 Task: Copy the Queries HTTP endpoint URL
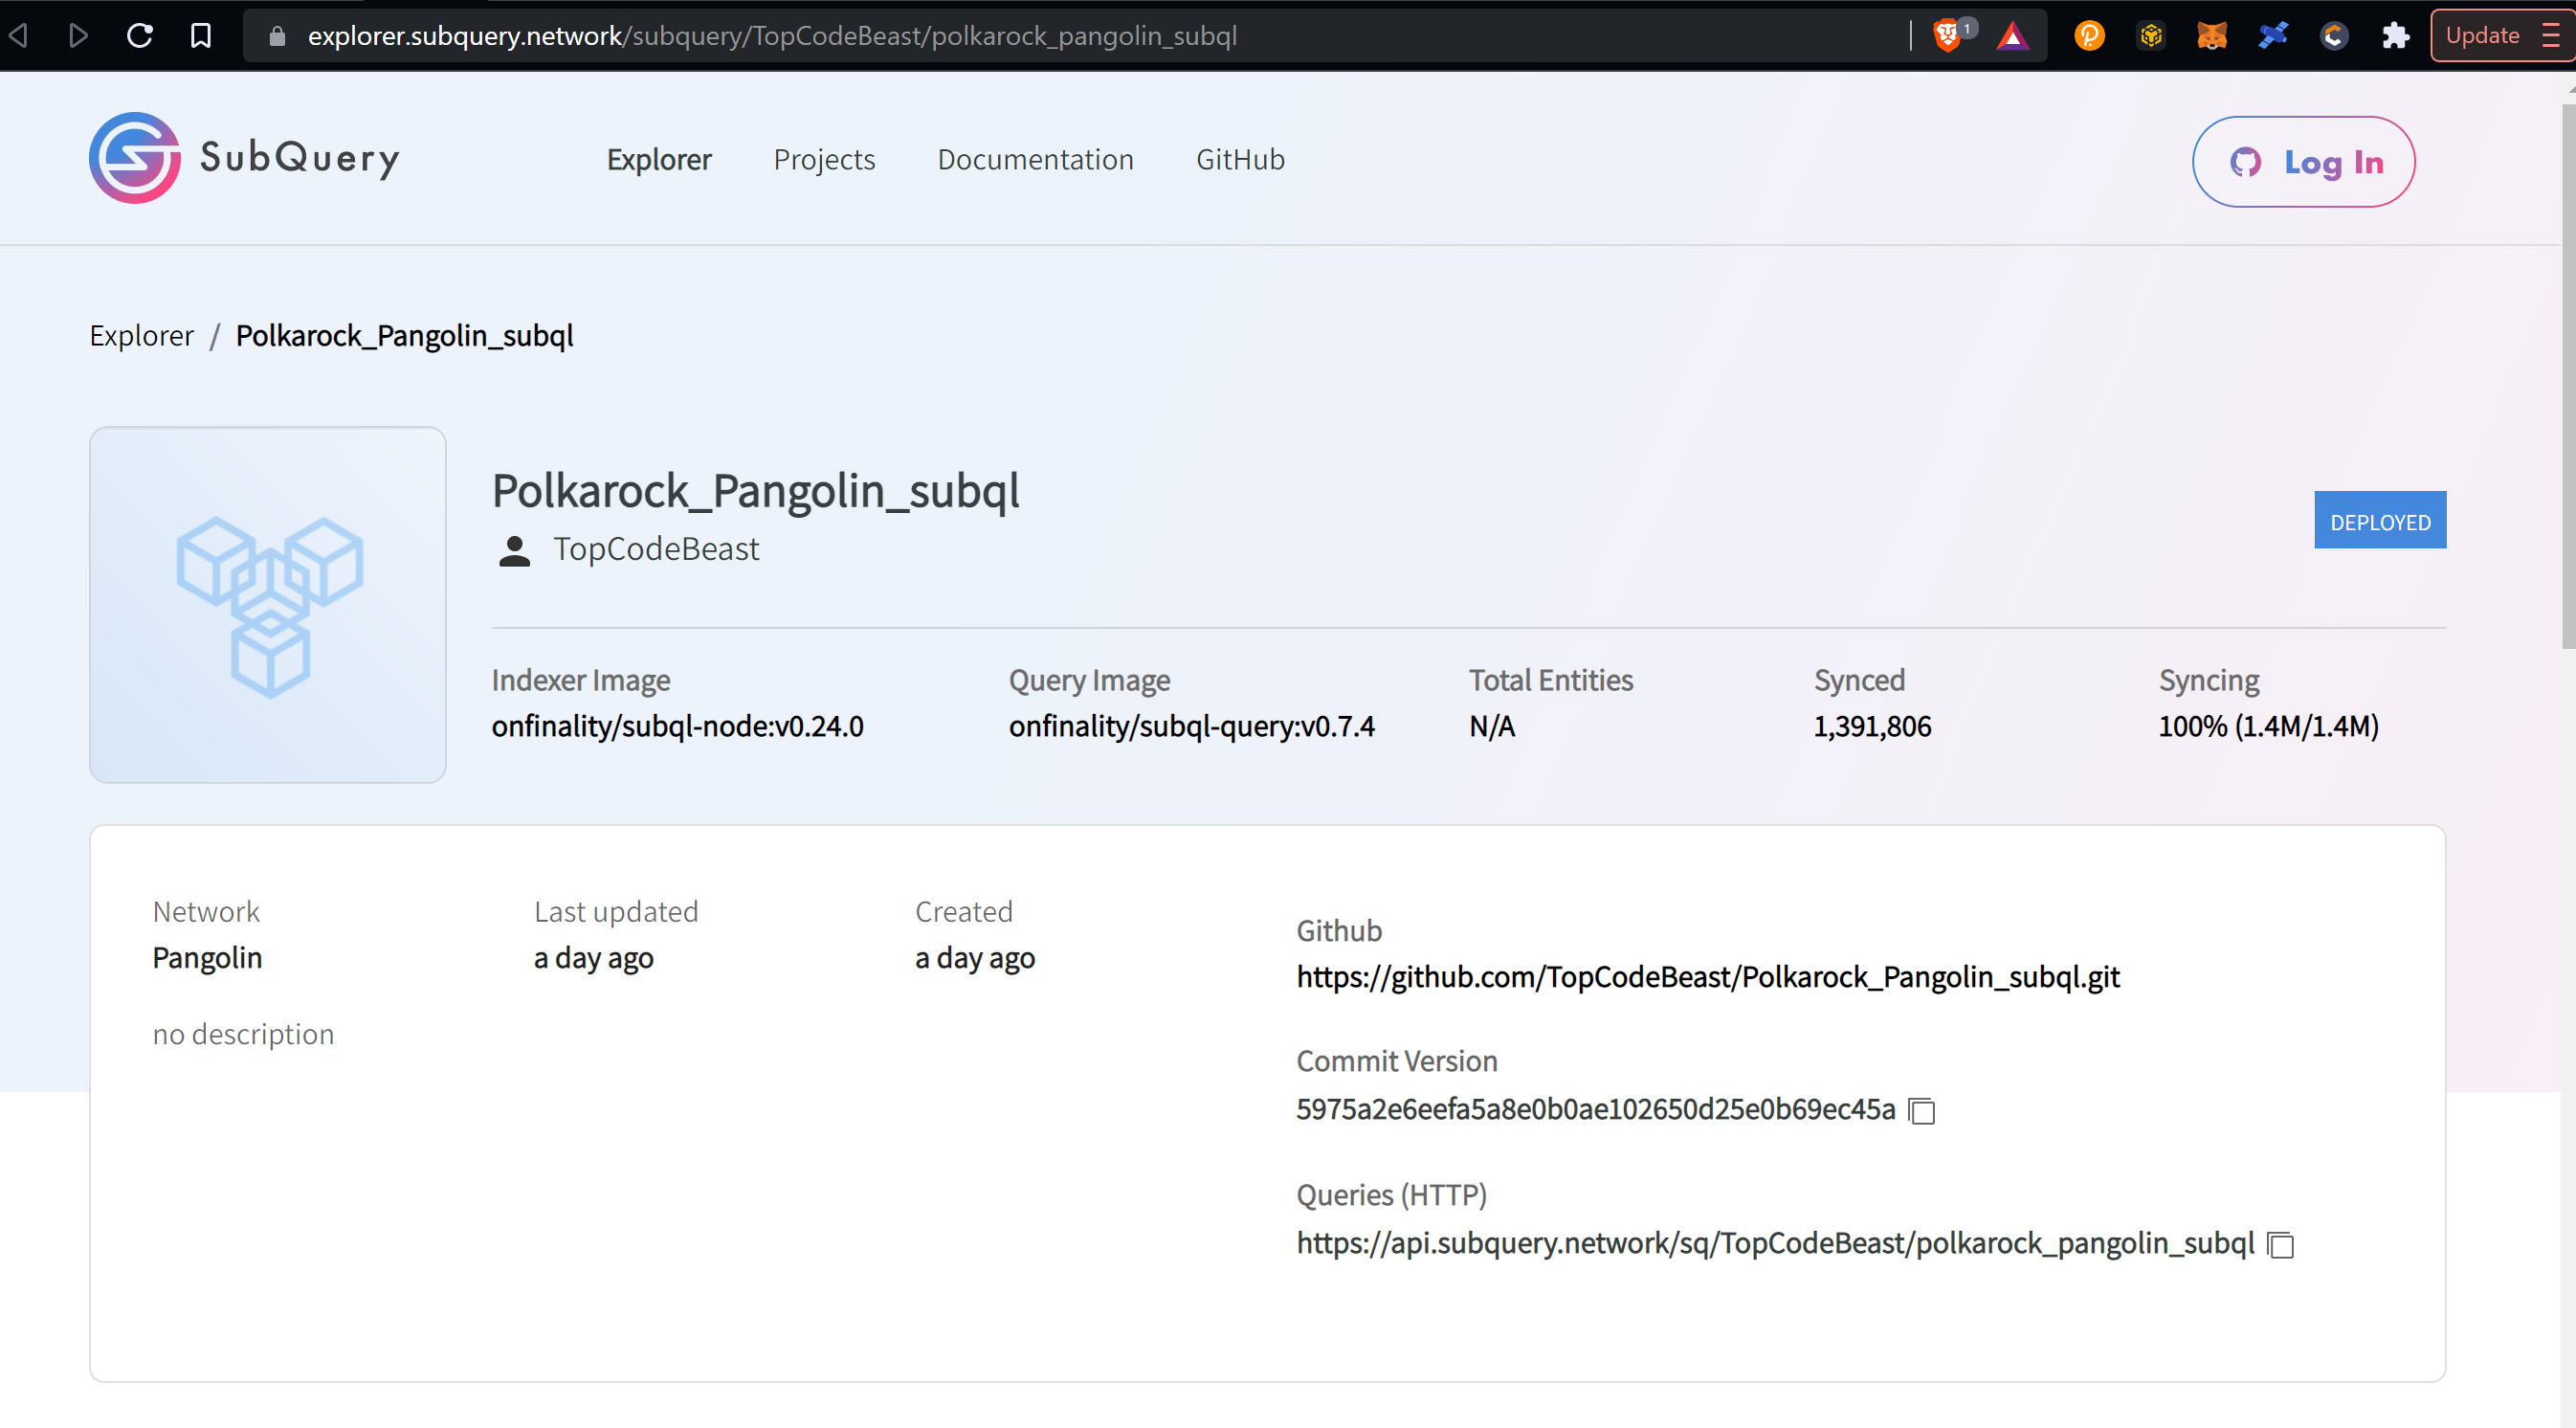pyautogui.click(x=2280, y=1245)
